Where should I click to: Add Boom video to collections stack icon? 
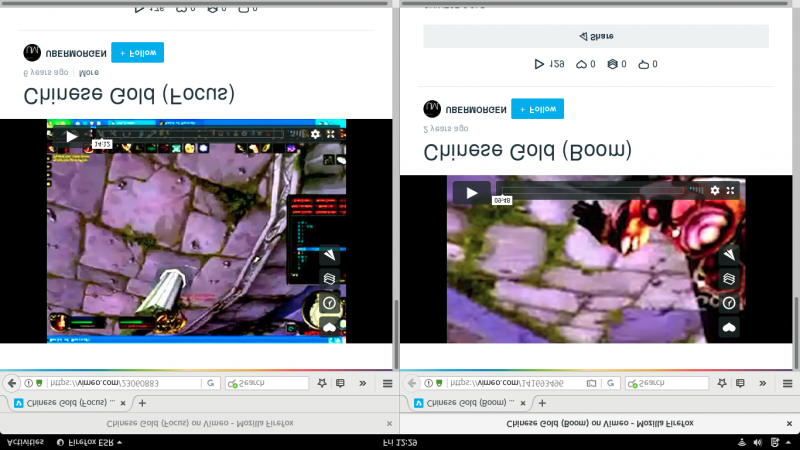tap(729, 279)
